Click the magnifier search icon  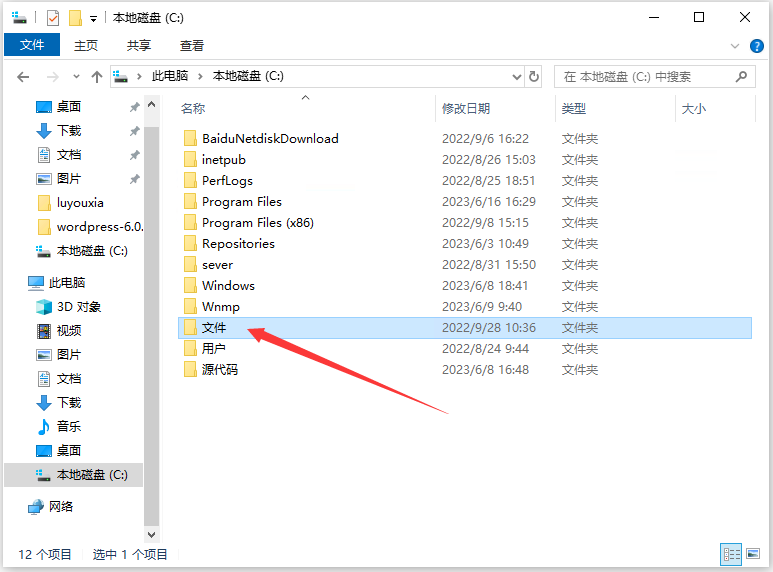click(741, 76)
